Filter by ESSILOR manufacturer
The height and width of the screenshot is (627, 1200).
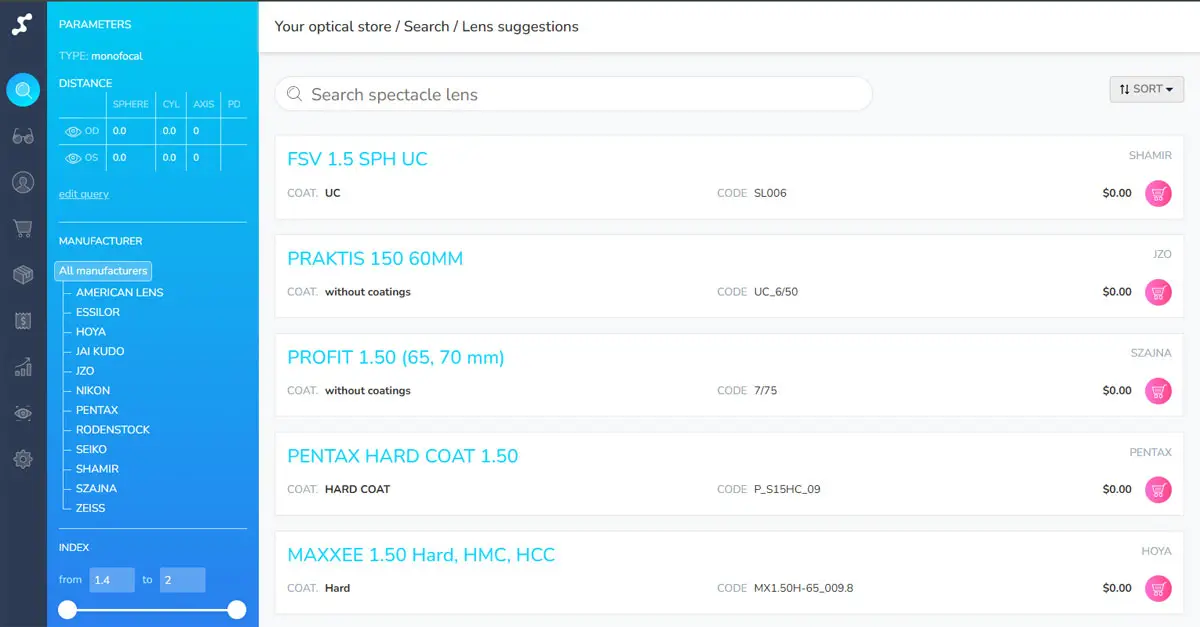(98, 312)
